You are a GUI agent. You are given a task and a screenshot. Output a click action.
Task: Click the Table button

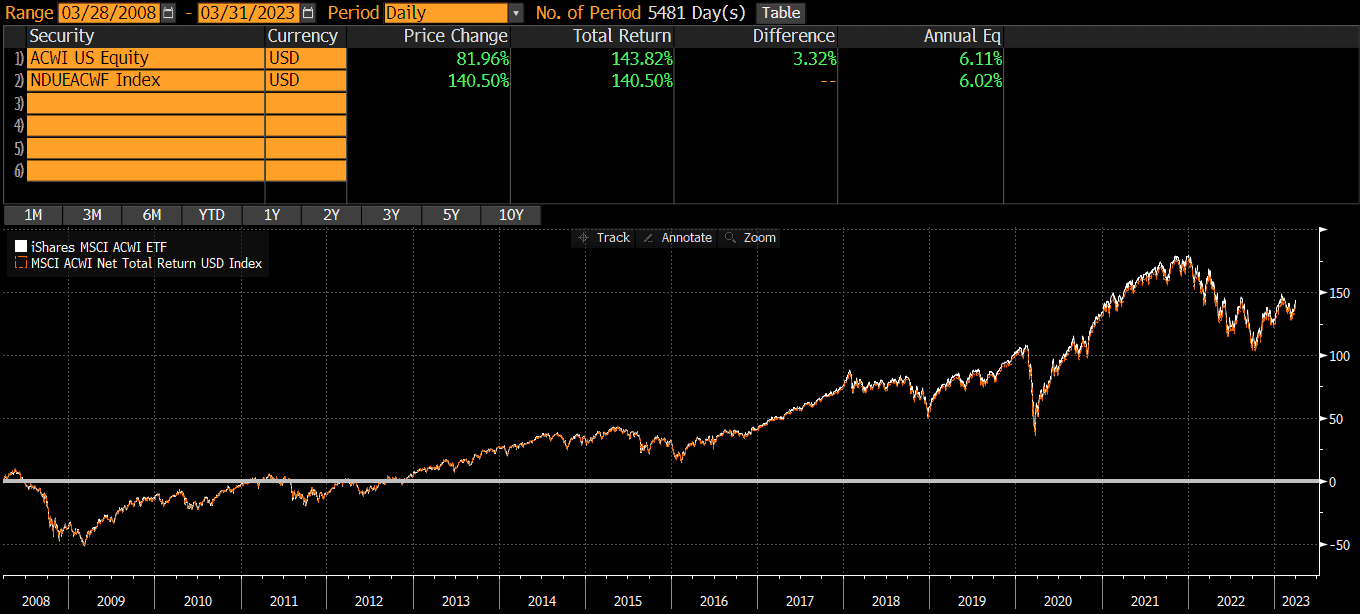click(780, 12)
